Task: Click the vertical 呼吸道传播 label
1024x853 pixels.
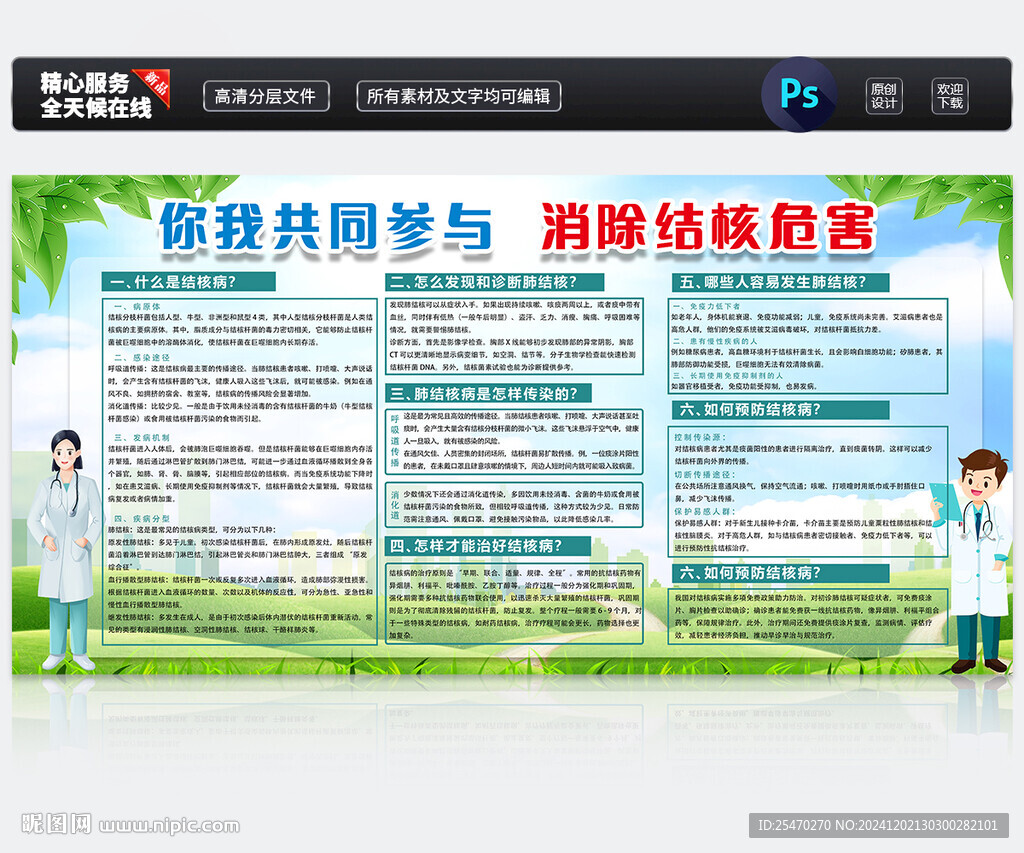Action: (x=394, y=441)
